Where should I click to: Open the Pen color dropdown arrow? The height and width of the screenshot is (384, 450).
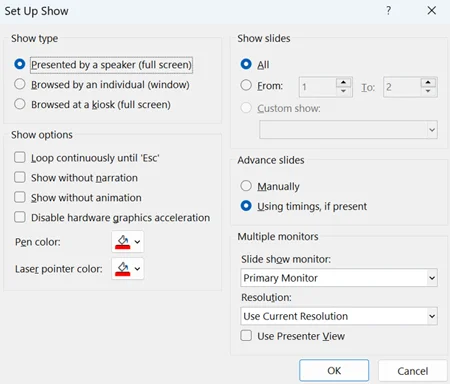(137, 242)
